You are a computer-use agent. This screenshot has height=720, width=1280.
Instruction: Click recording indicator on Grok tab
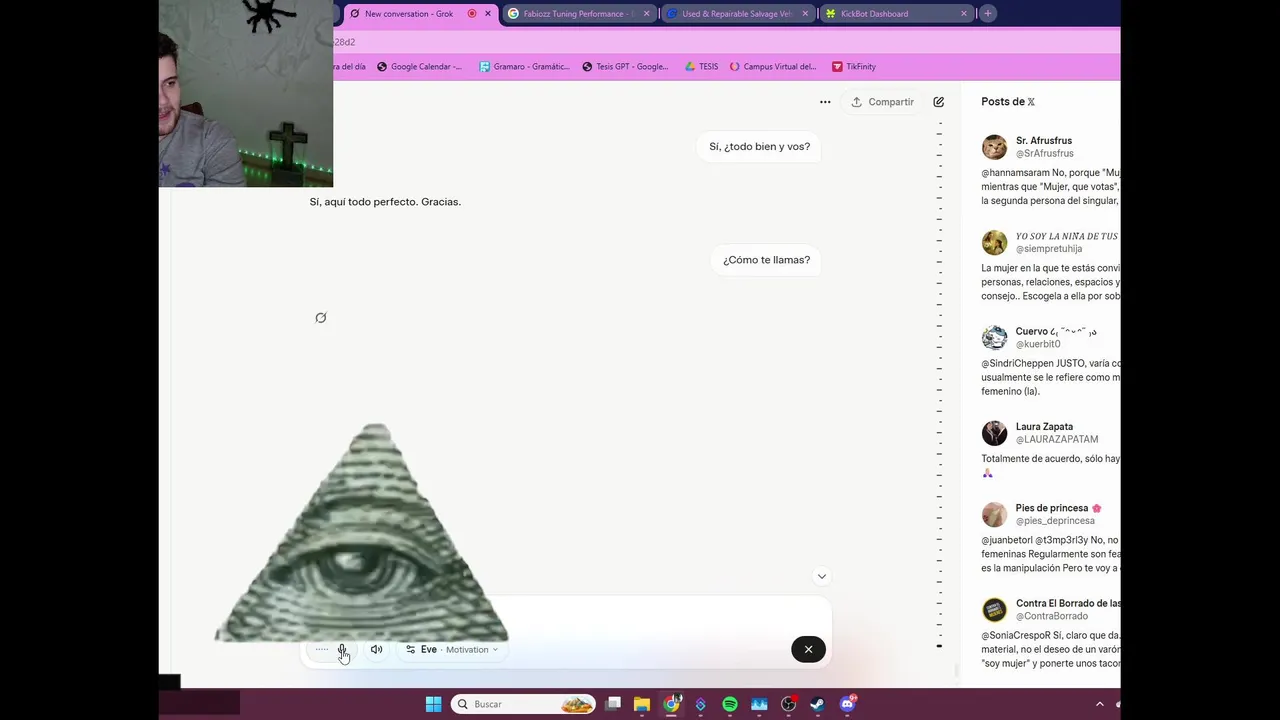(472, 14)
